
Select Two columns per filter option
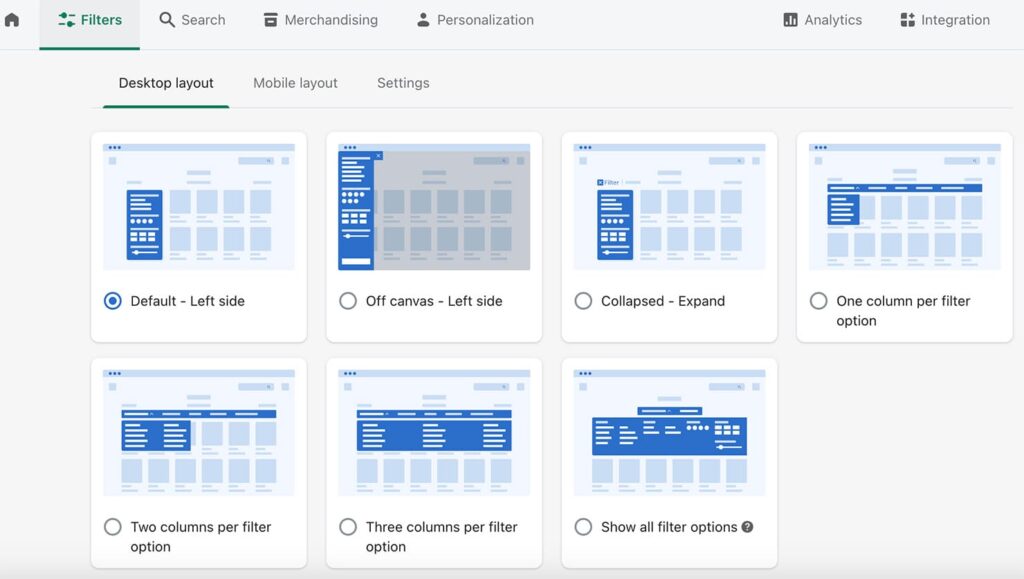(113, 527)
